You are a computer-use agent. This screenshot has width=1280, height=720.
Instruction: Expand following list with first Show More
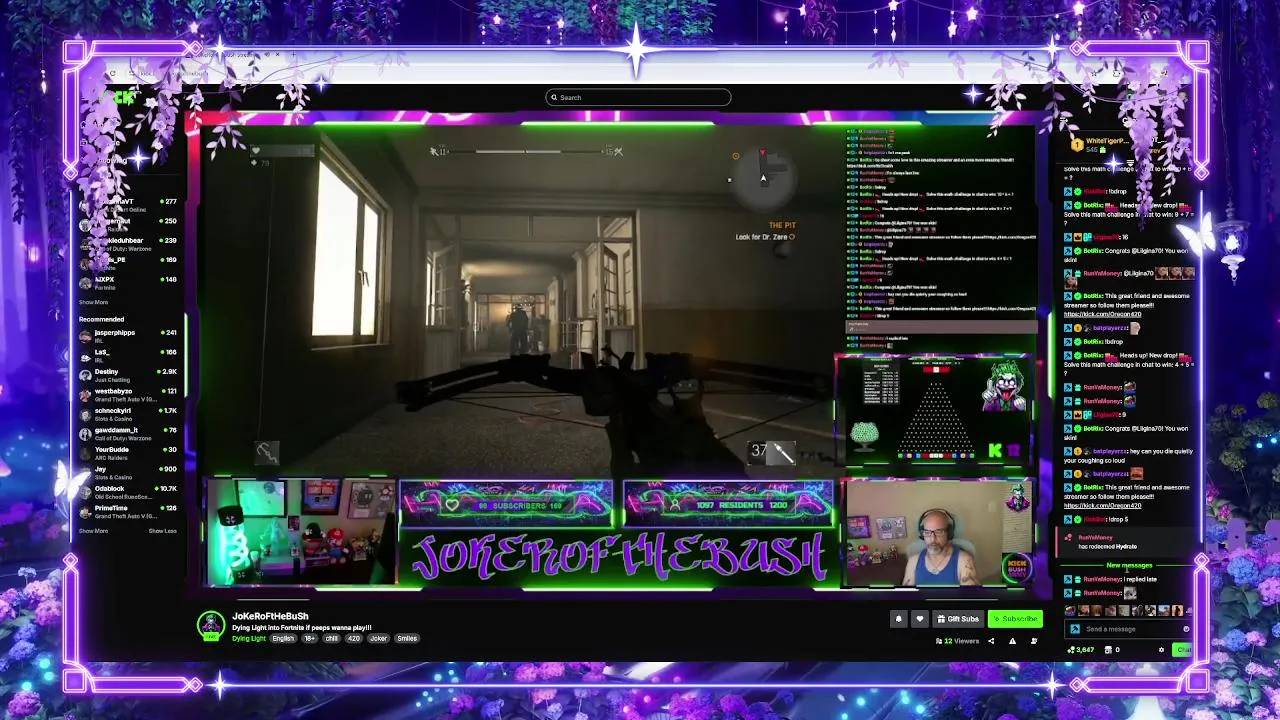pyautogui.click(x=93, y=302)
